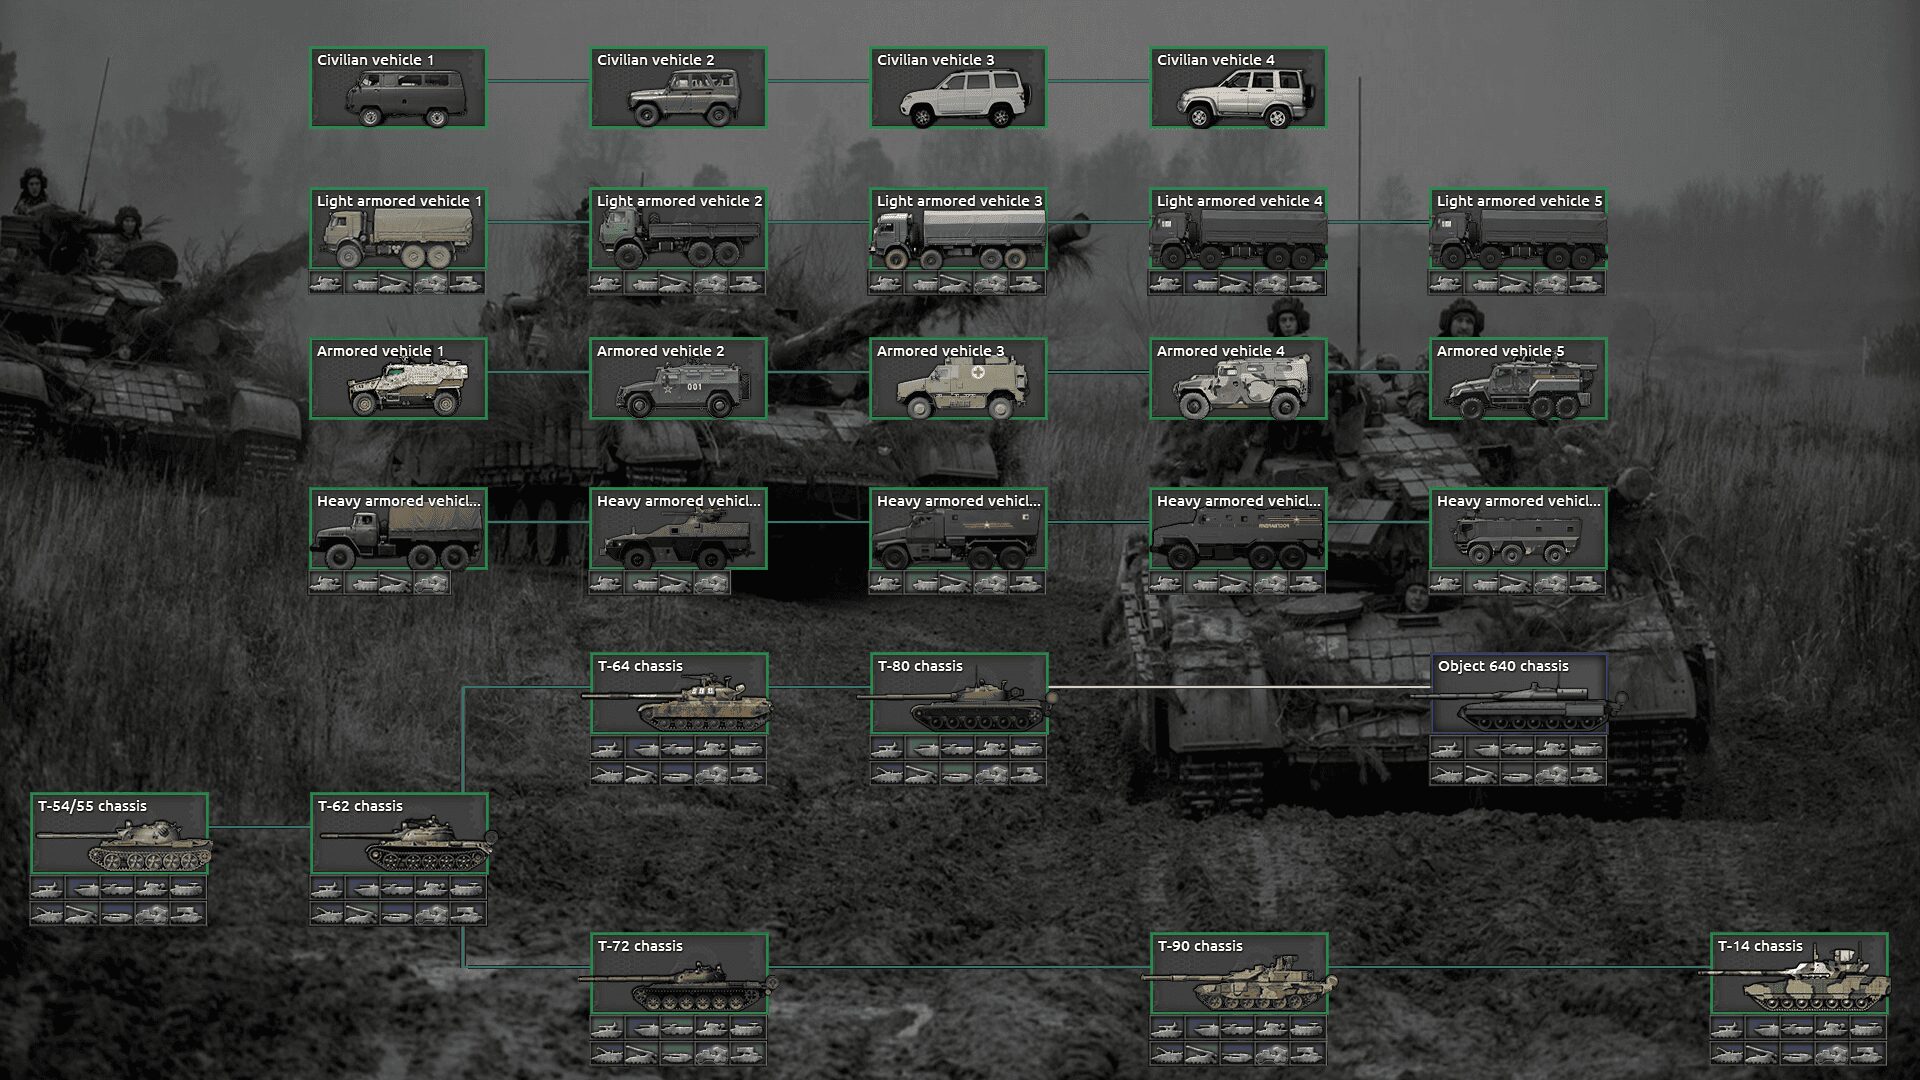1920x1080 pixels.
Task: Click long-barrel artillery variant under T-64 chassis
Action: coord(642,773)
